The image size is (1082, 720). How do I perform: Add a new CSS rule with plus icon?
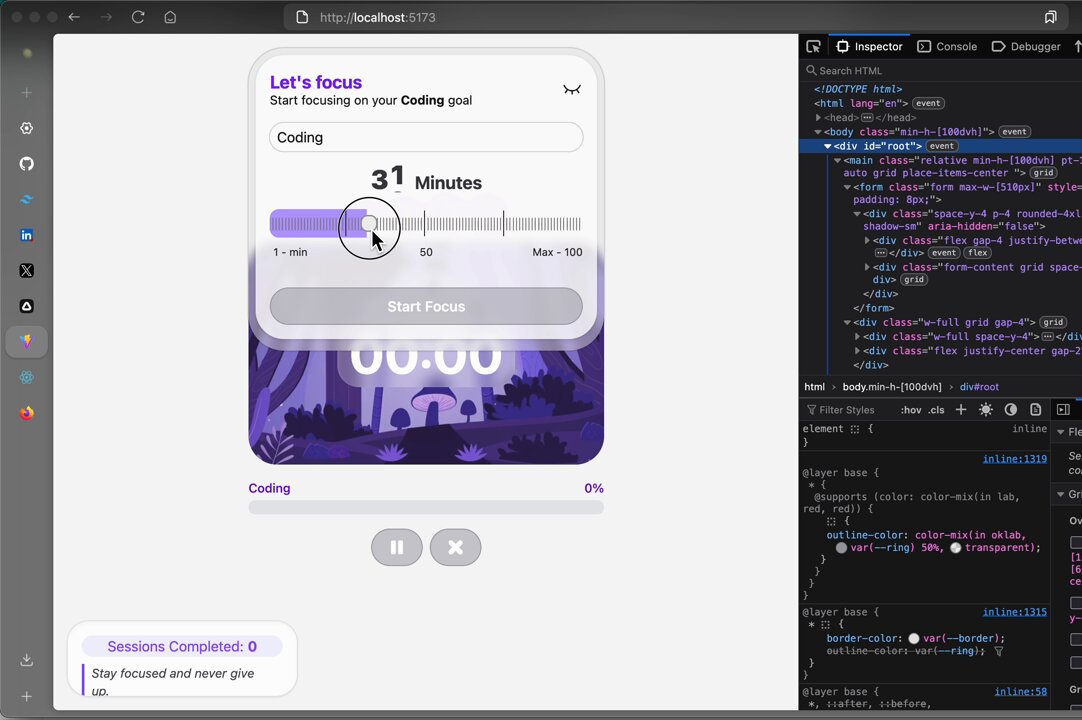961,409
